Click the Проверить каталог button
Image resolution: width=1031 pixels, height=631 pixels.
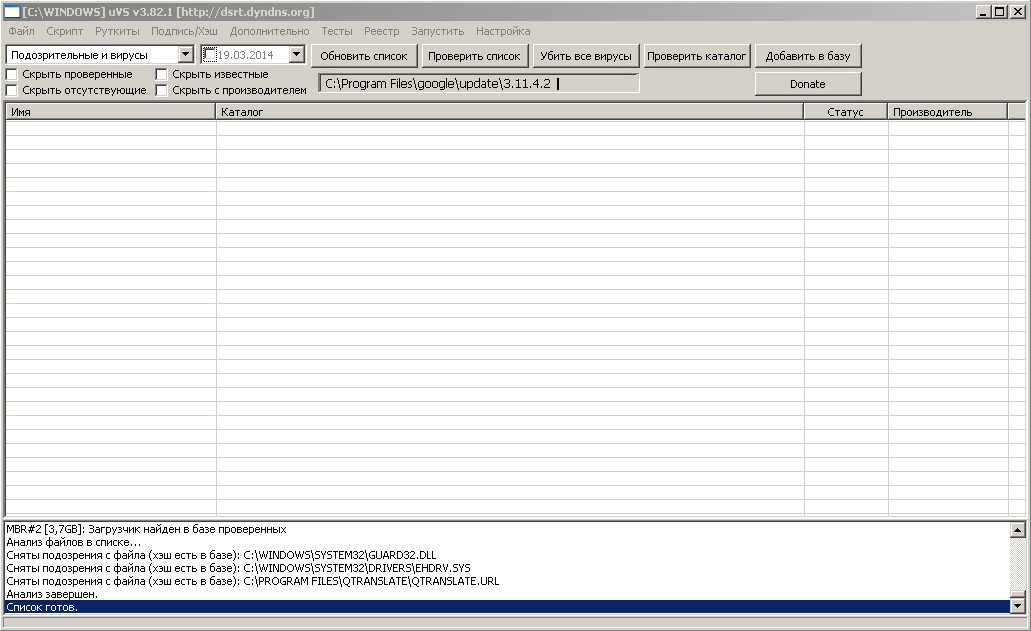click(x=696, y=56)
